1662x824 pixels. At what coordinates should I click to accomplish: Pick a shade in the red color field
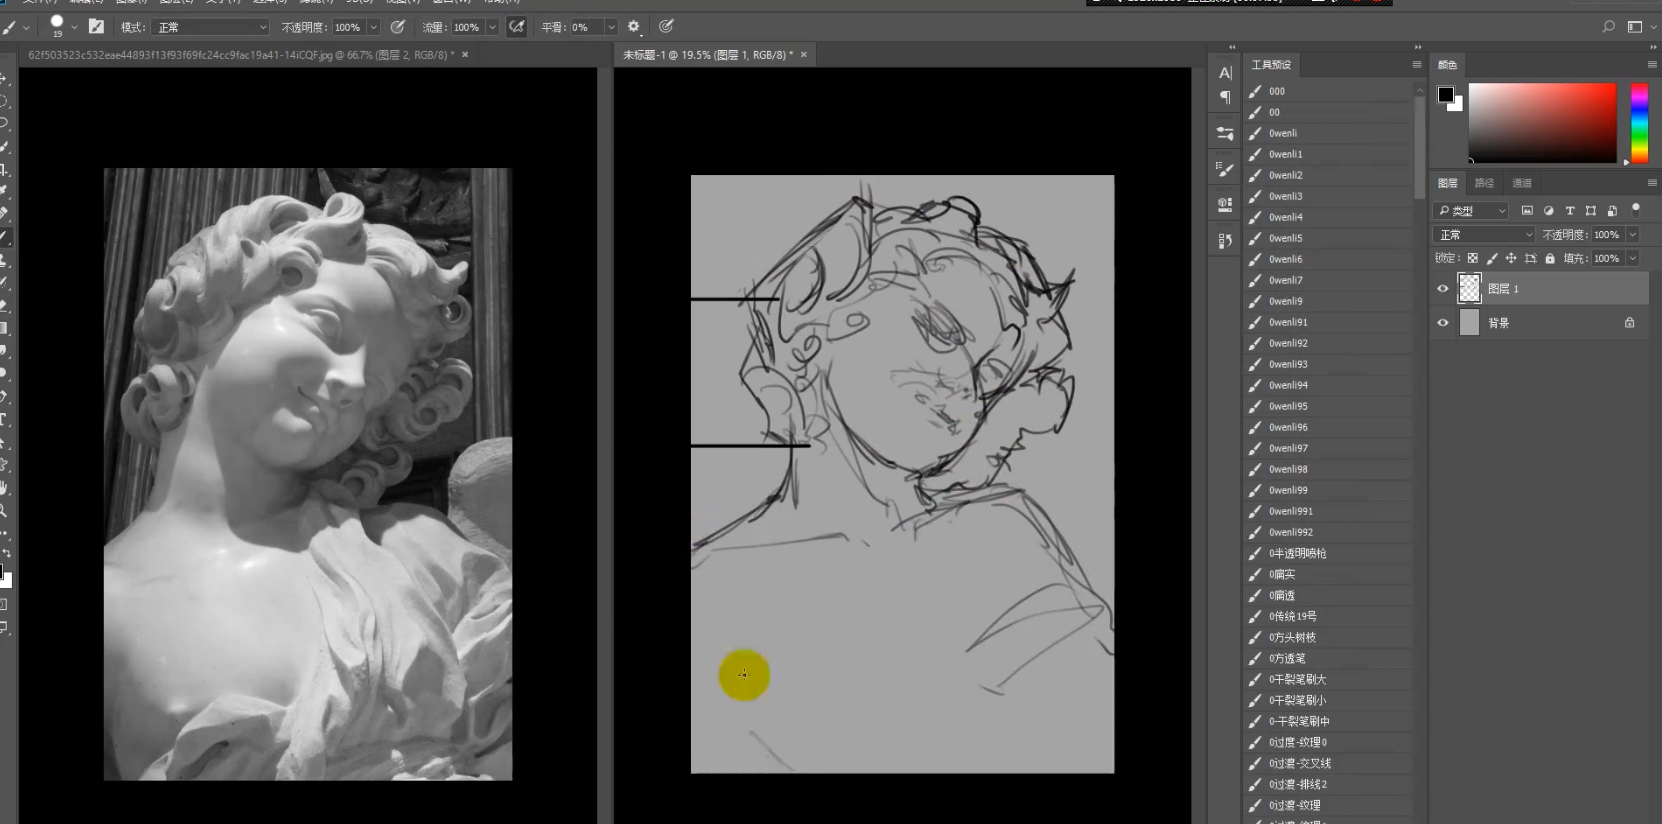pos(1542,122)
